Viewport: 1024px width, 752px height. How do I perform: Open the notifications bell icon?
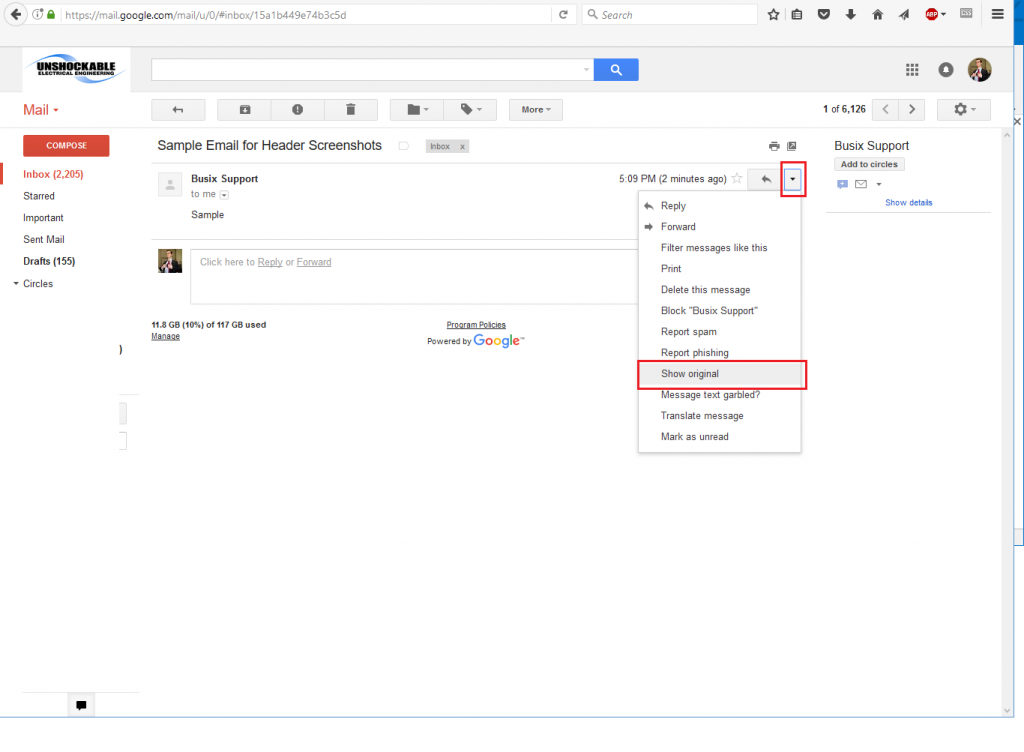click(946, 70)
